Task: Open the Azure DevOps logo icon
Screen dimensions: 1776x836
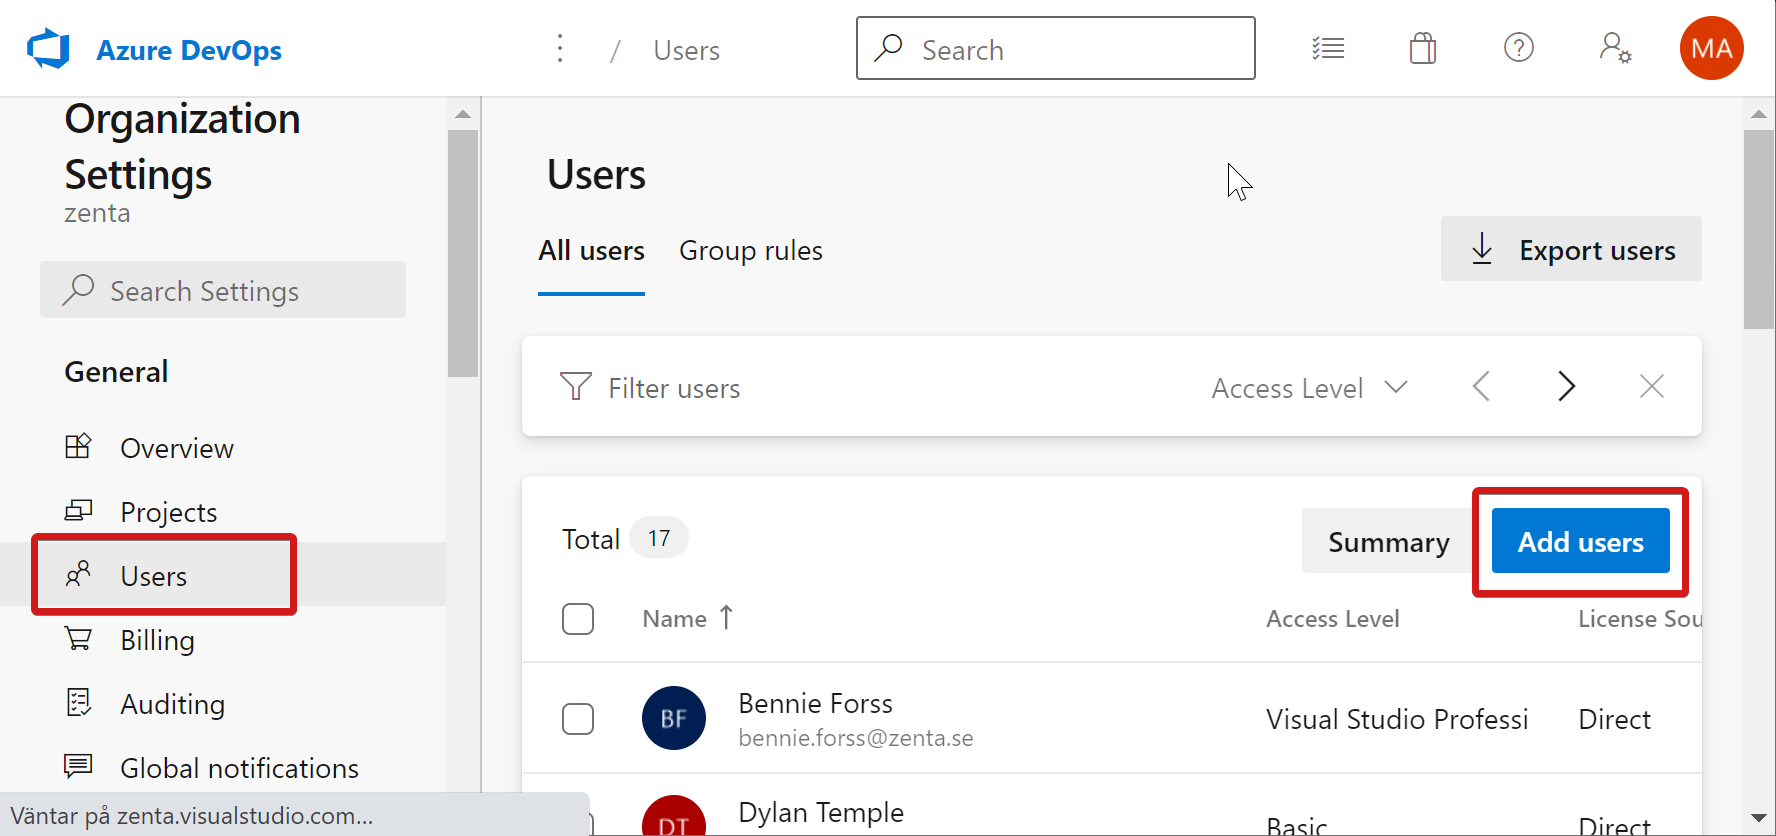Action: [48, 49]
